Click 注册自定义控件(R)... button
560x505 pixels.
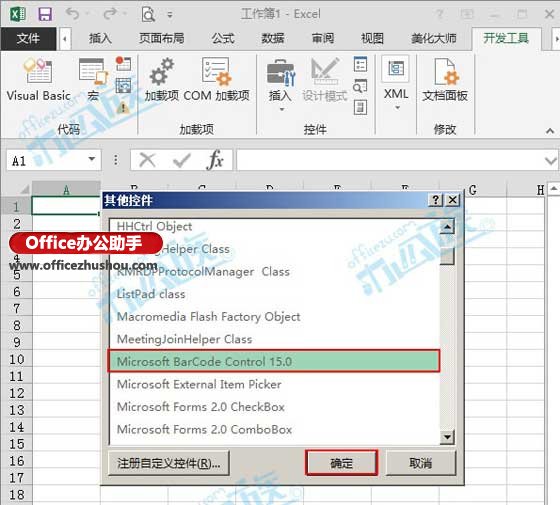click(169, 463)
